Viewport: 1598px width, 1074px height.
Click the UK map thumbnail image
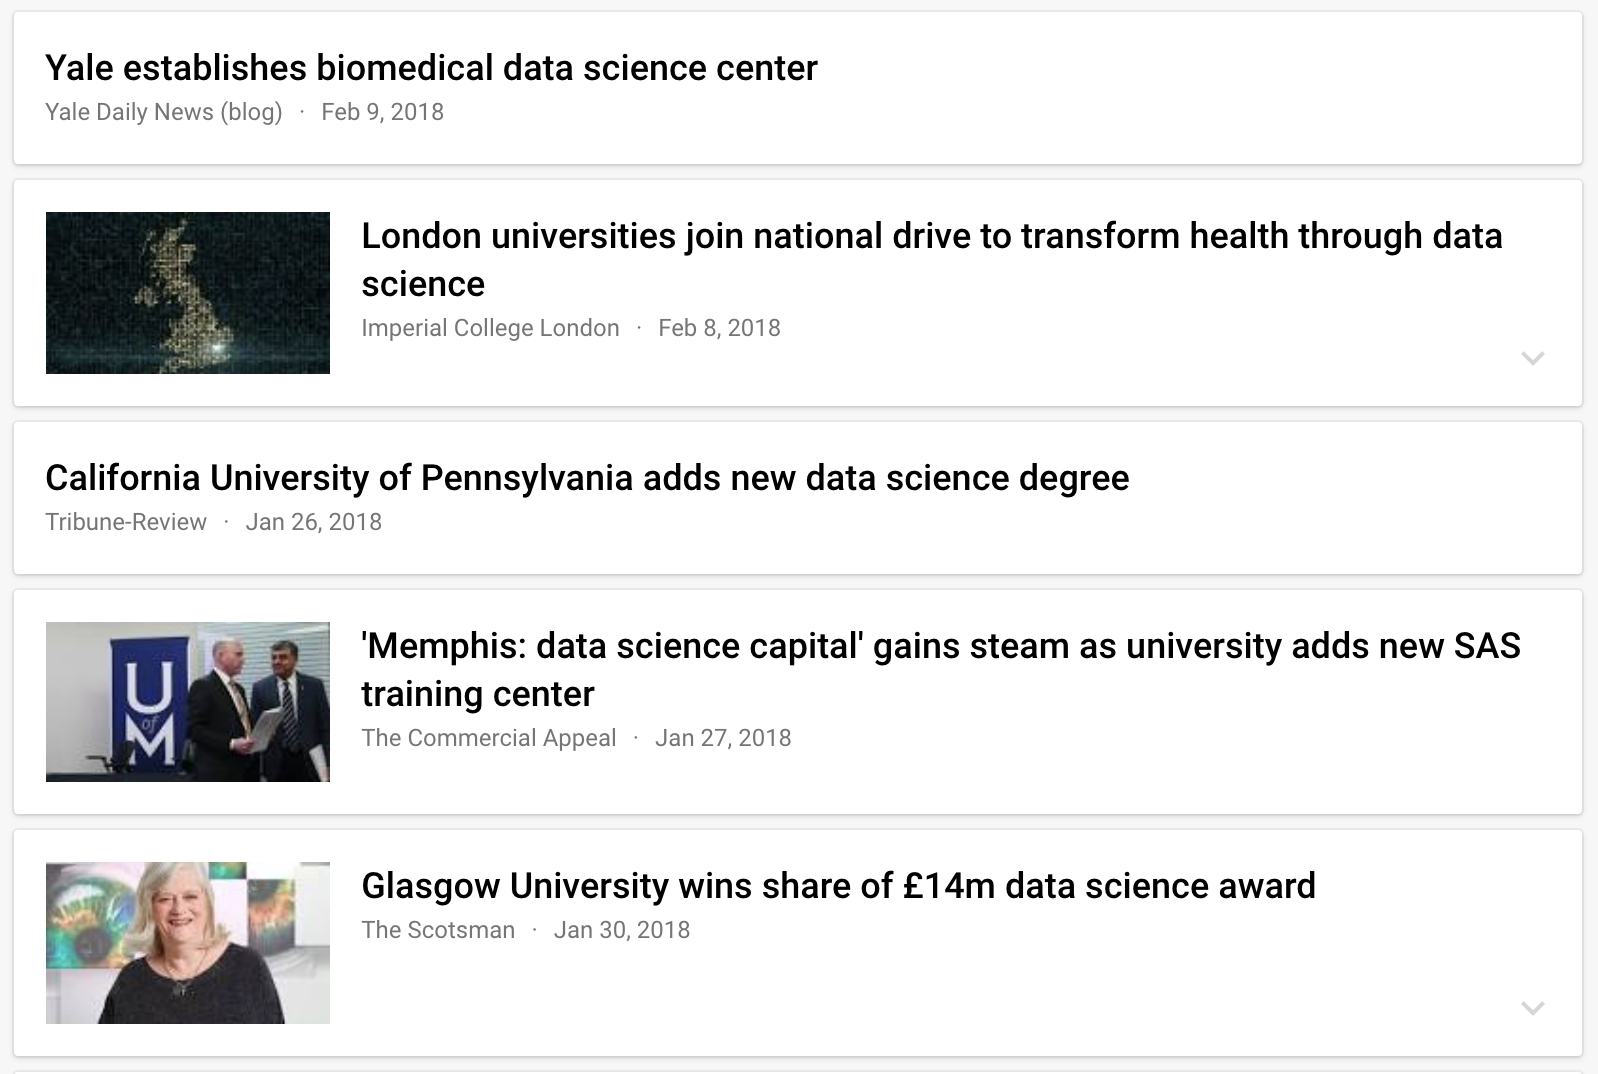coord(188,293)
